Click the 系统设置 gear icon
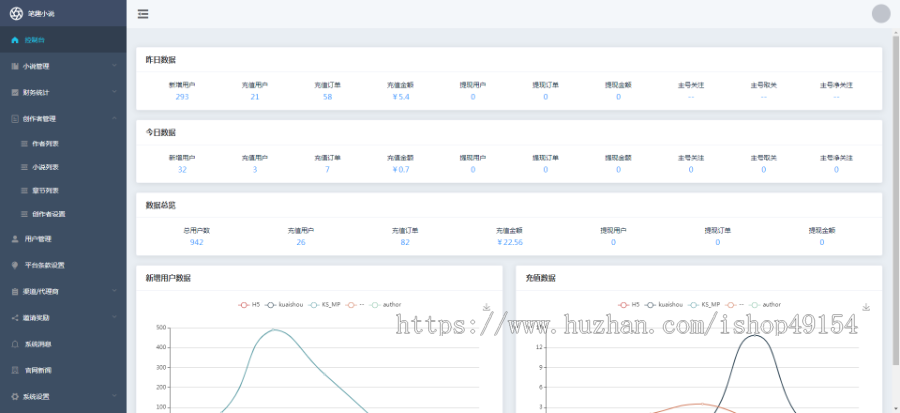This screenshot has height=413, width=900. pos(15,396)
